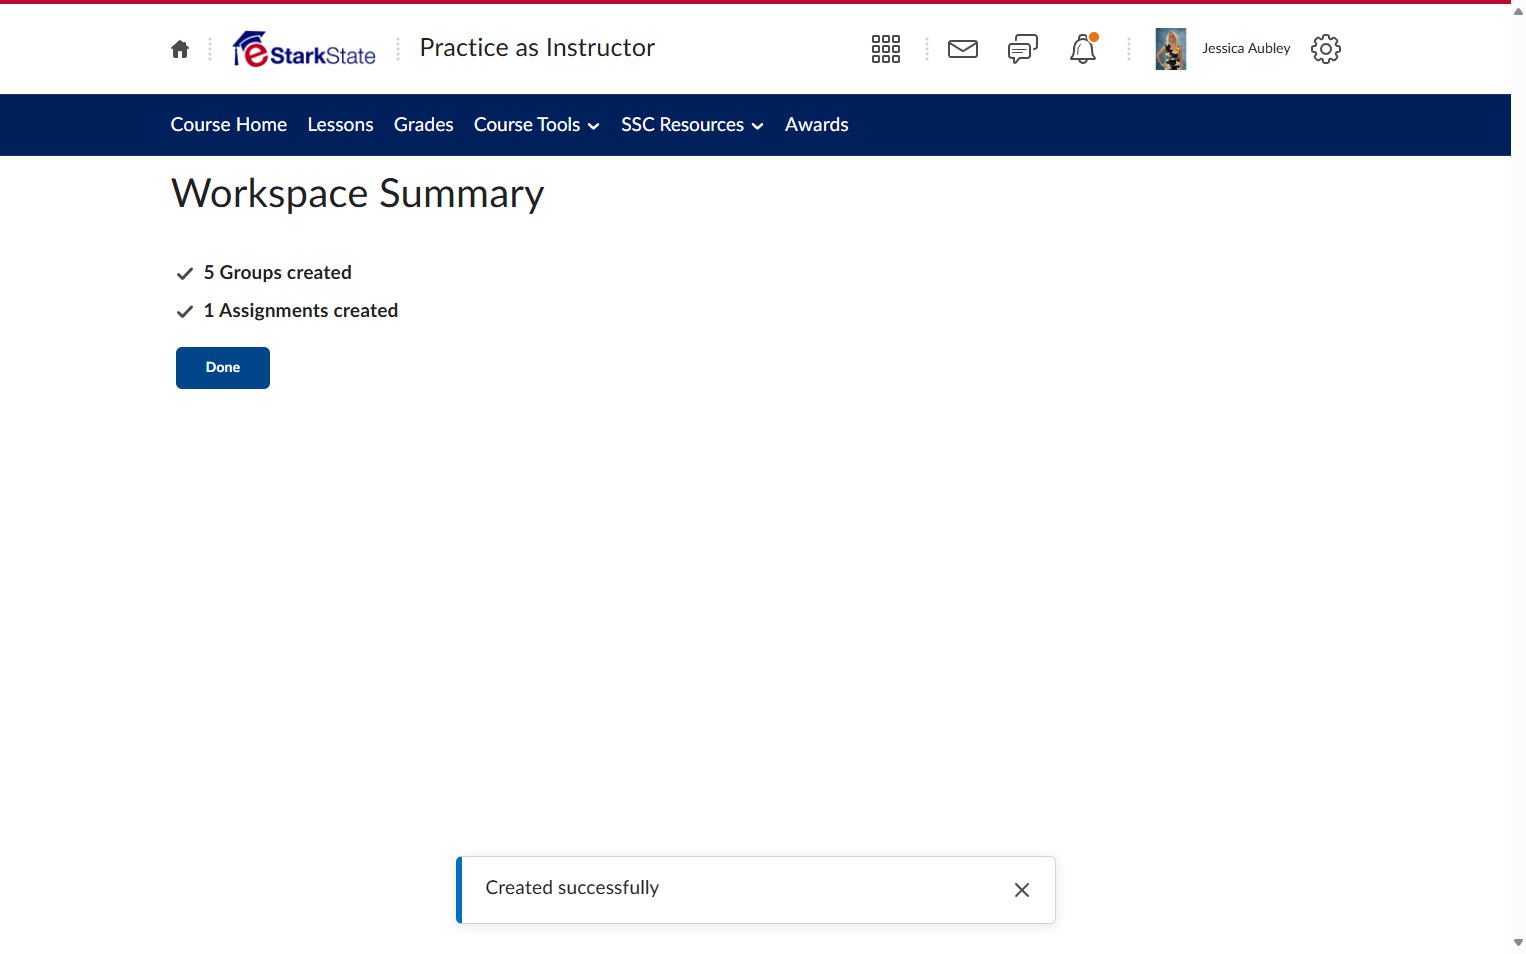Go to Course Home
The height and width of the screenshot is (954, 1526).
click(229, 125)
